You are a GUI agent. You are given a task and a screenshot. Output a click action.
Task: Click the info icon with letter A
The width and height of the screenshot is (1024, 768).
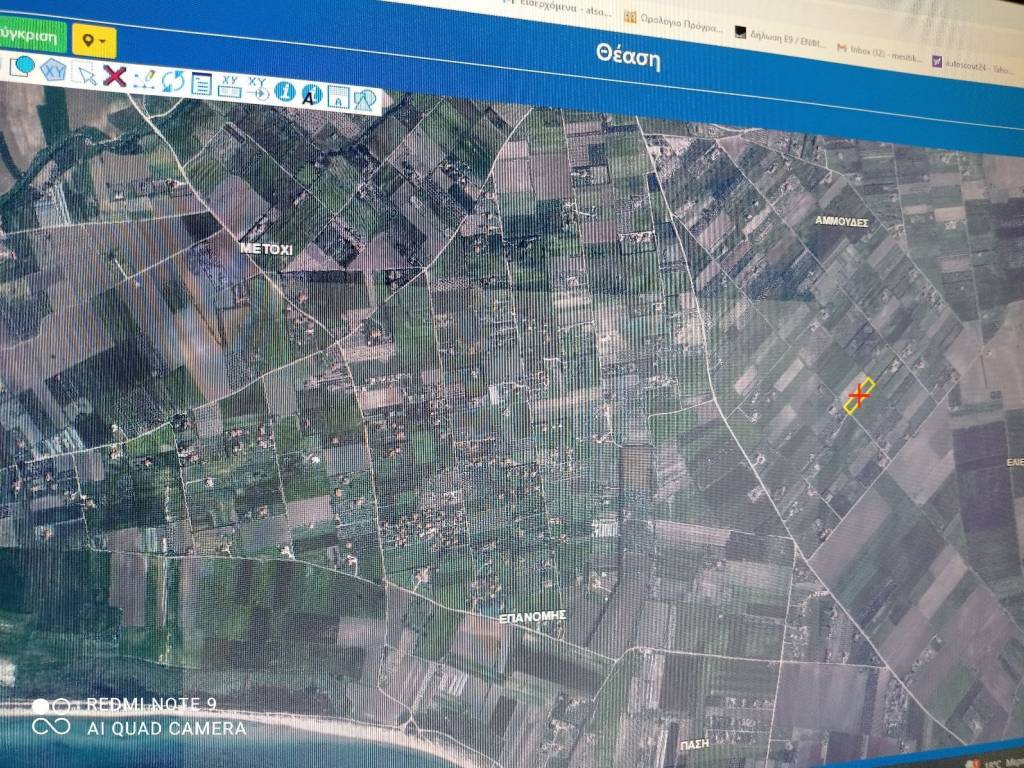point(312,94)
